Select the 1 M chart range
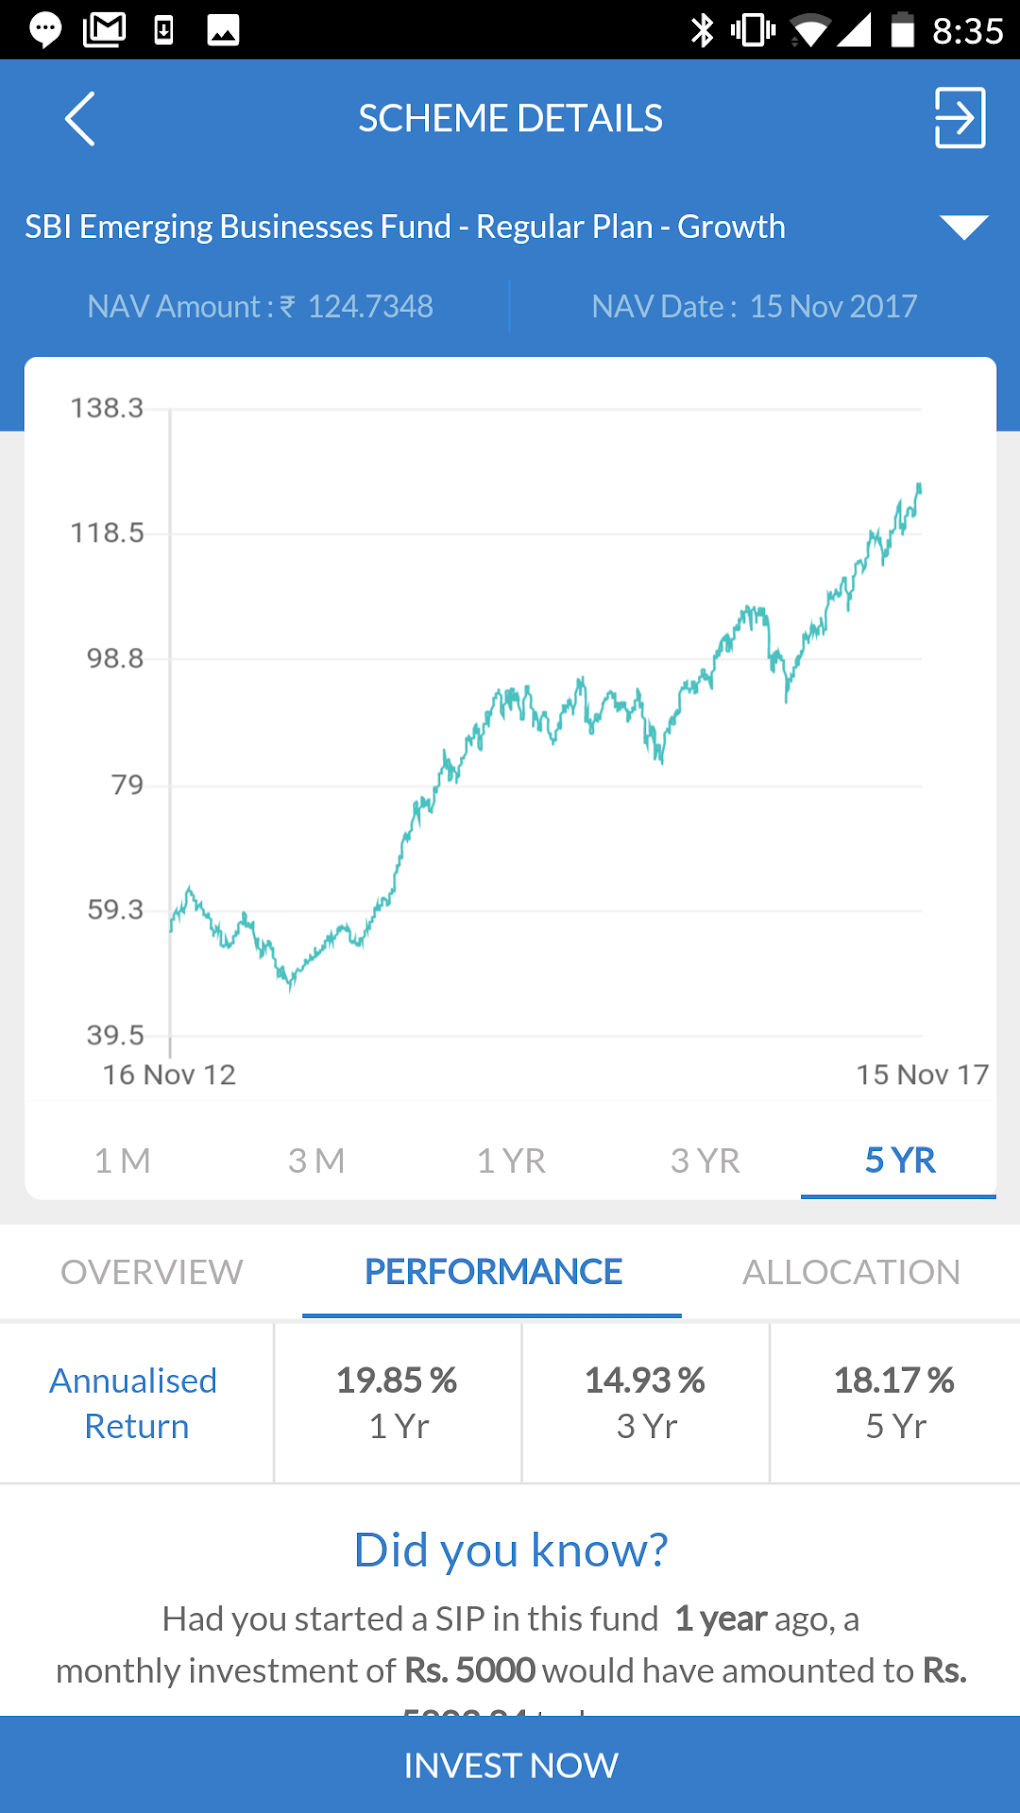Viewport: 1020px width, 1813px height. (120, 1160)
